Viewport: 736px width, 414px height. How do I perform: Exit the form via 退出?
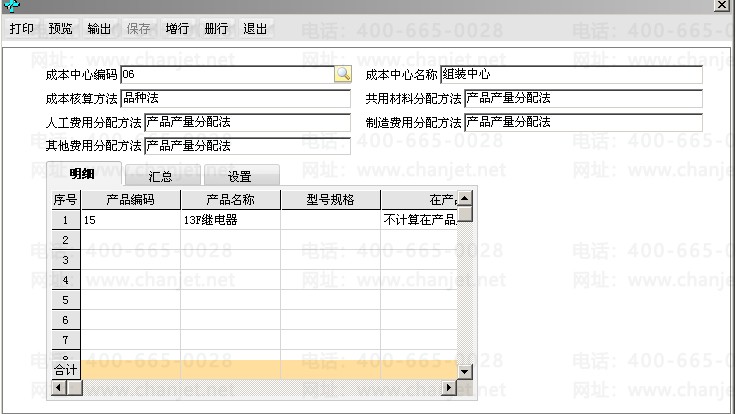[x=255, y=29]
